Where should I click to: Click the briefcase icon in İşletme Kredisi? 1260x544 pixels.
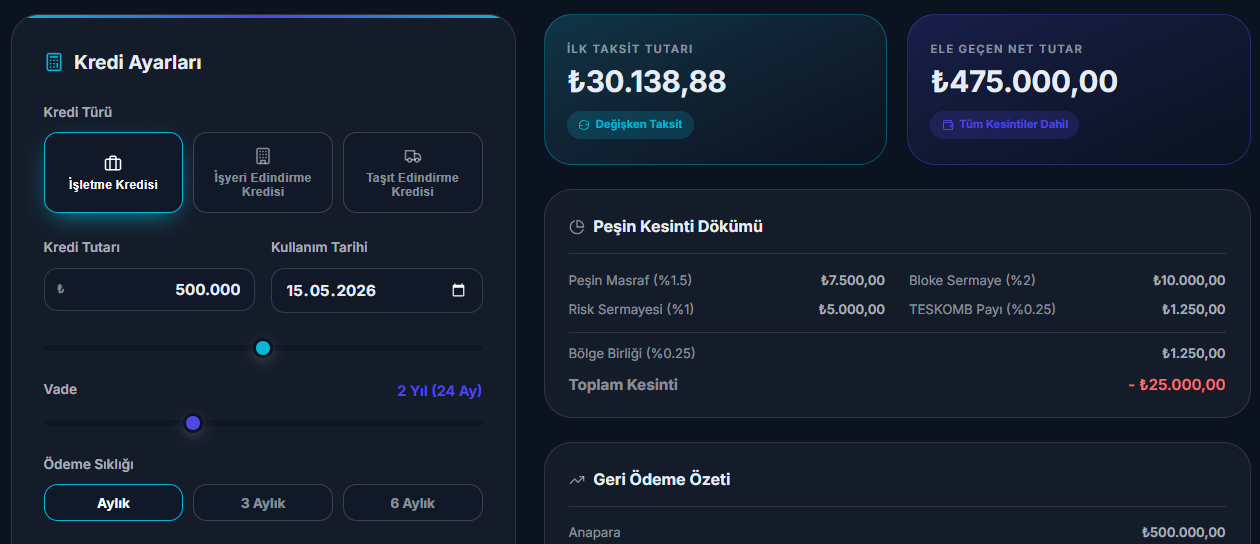113,163
